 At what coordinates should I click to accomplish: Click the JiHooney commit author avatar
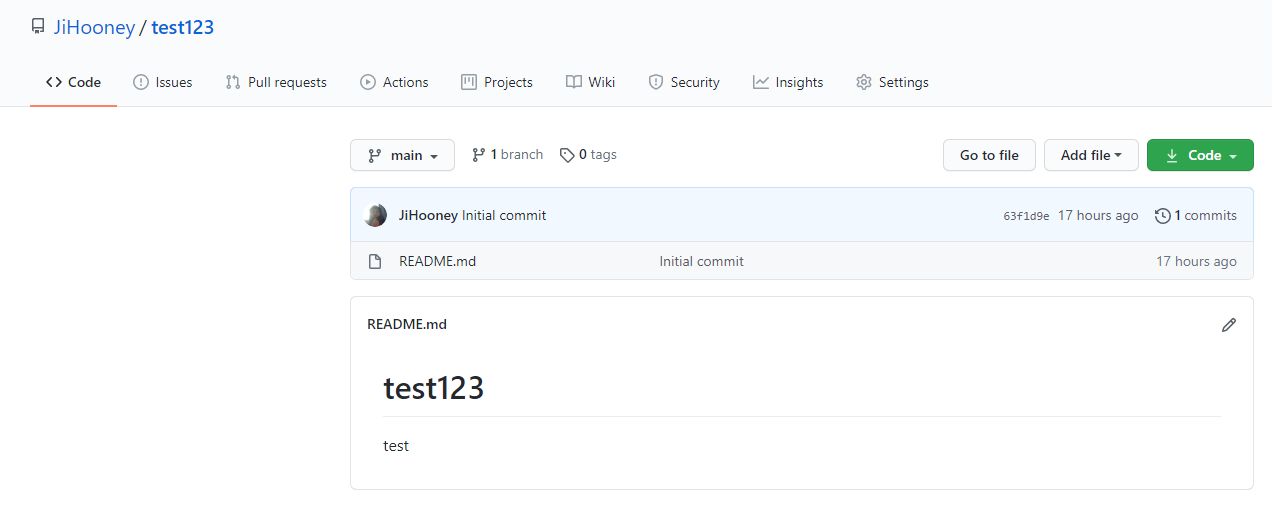coord(376,215)
